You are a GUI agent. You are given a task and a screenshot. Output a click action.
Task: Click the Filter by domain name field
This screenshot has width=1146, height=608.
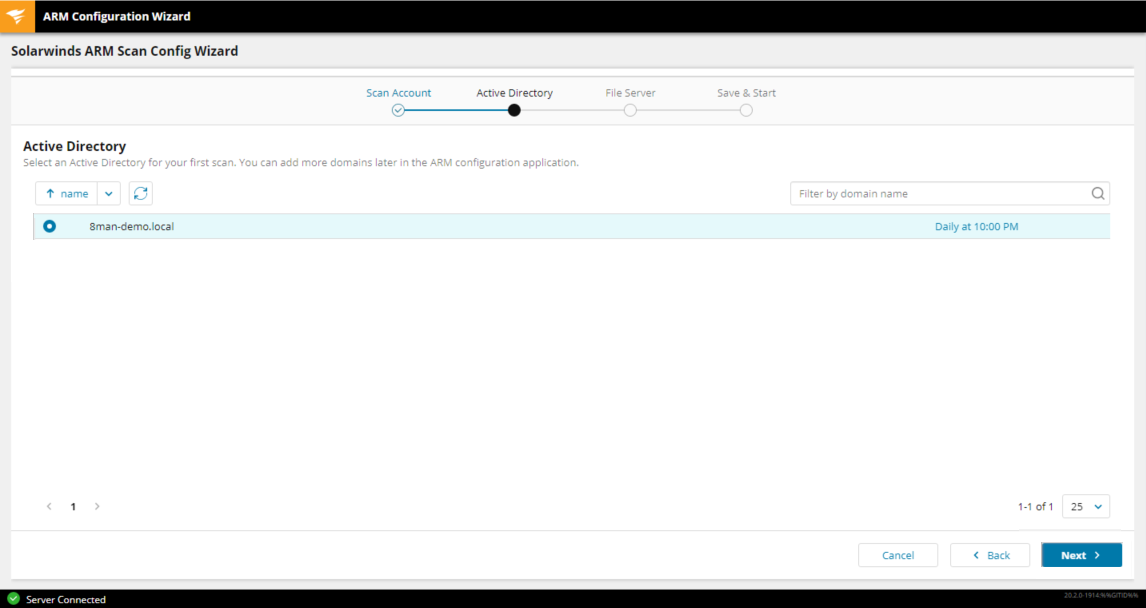[x=938, y=194]
